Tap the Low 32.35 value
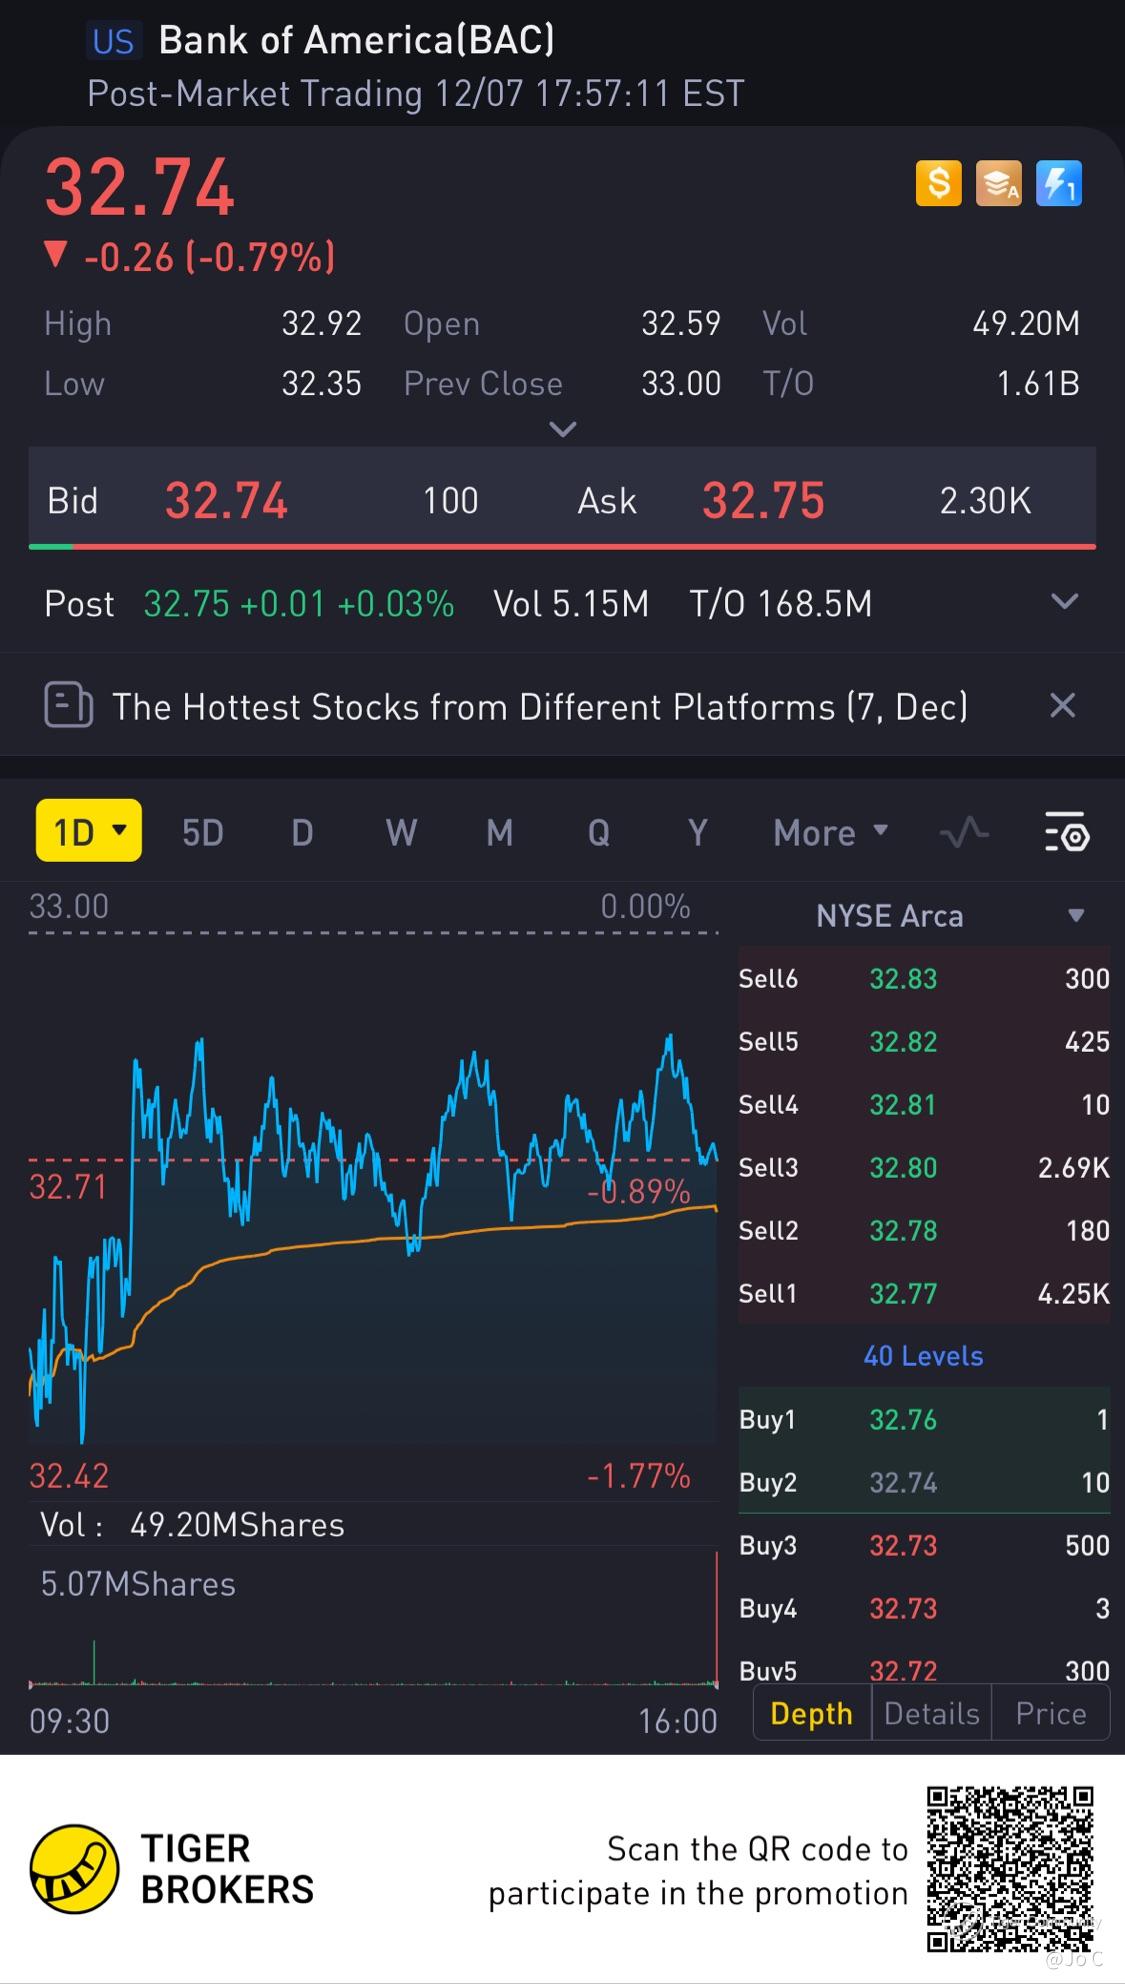 pyautogui.click(x=321, y=383)
